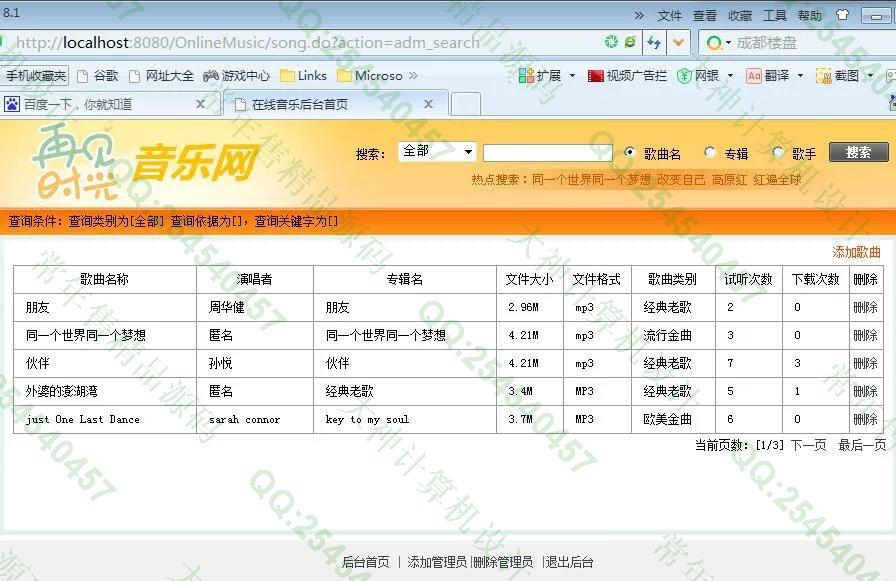
Task: Click the 翻译 translate icon
Action: 754,76
